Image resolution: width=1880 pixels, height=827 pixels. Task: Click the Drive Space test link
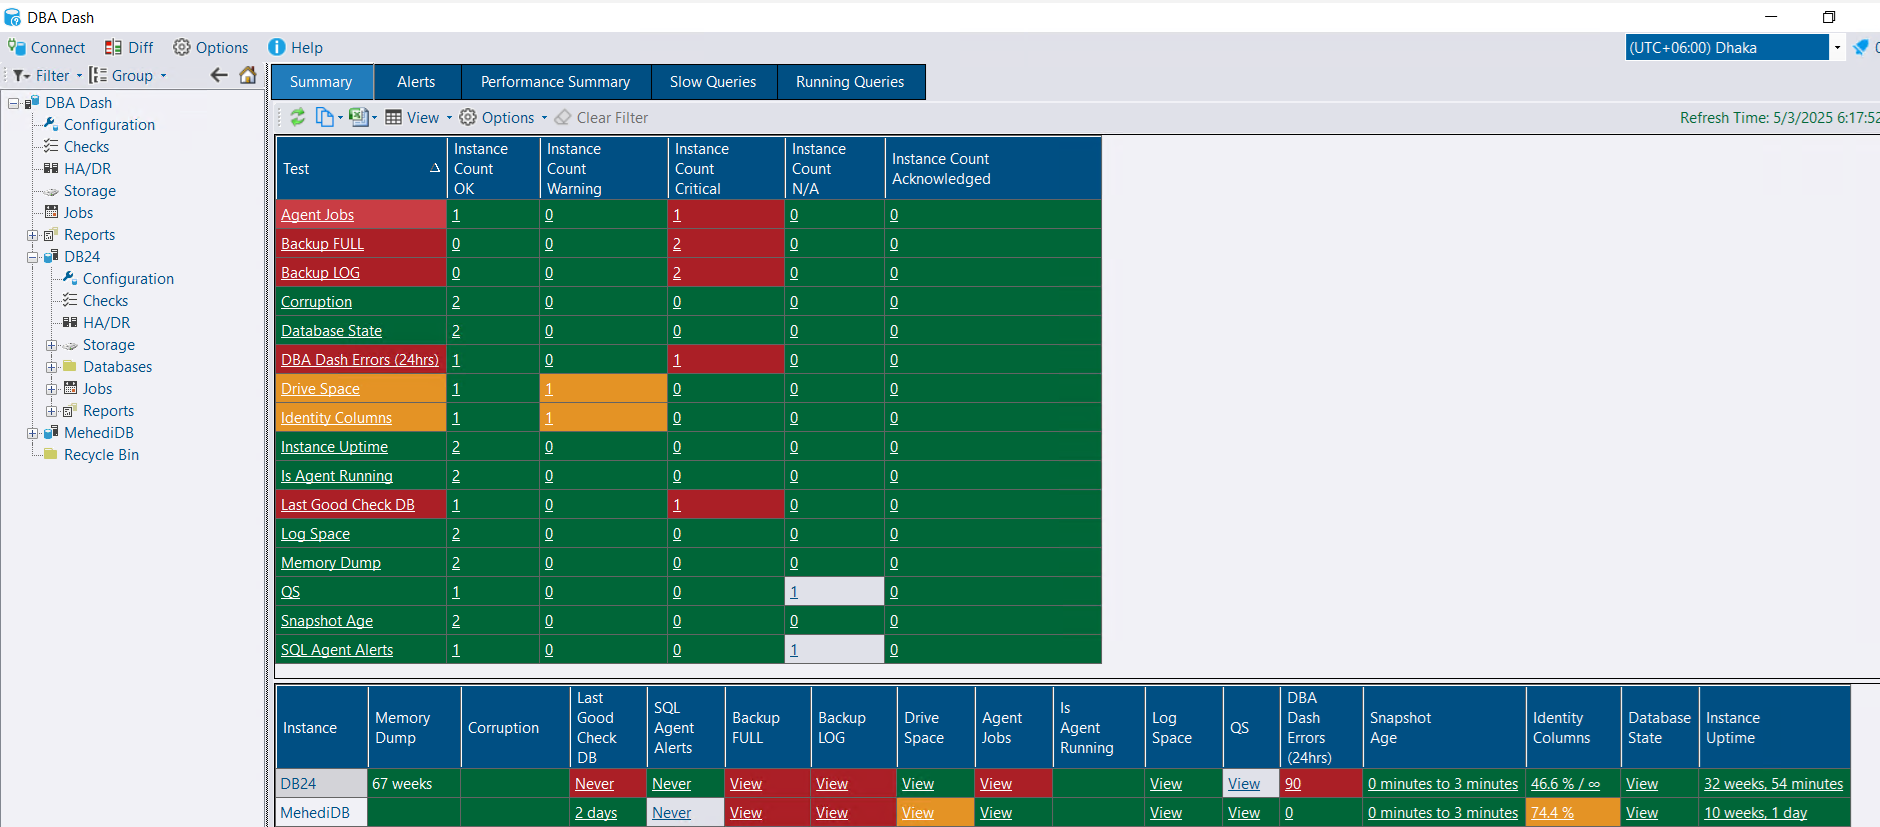pyautogui.click(x=320, y=388)
